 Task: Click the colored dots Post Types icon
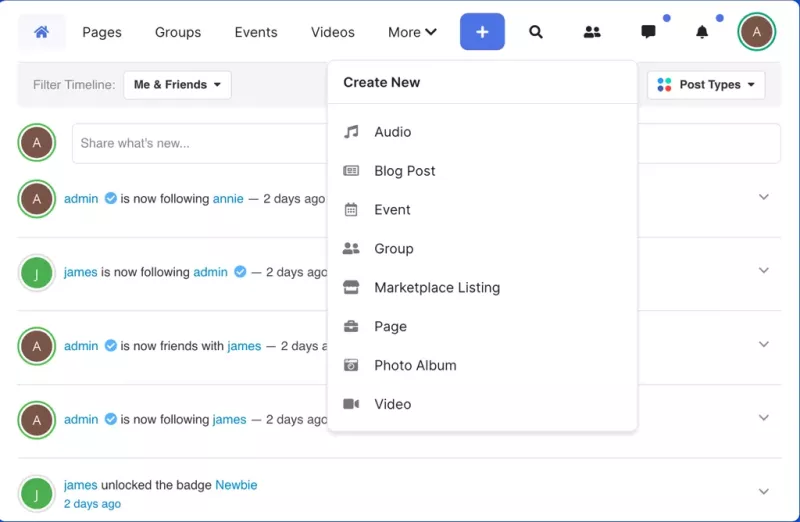click(664, 85)
